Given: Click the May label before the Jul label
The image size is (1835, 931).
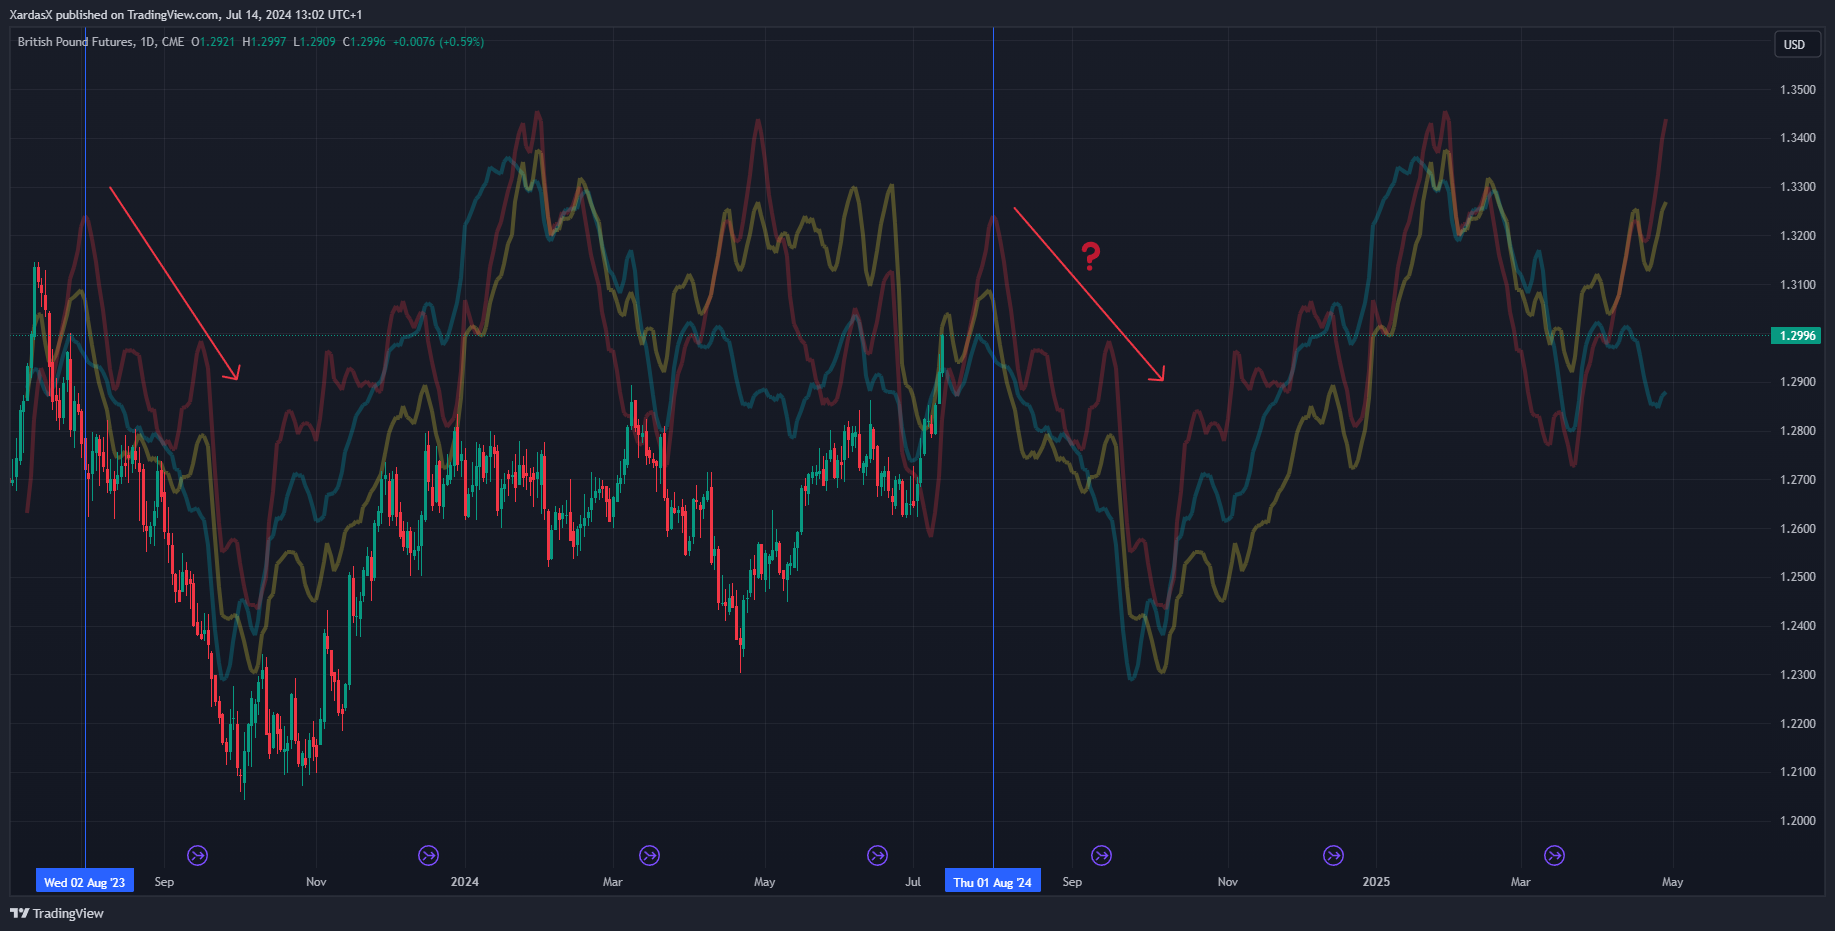Looking at the screenshot, I should (765, 882).
